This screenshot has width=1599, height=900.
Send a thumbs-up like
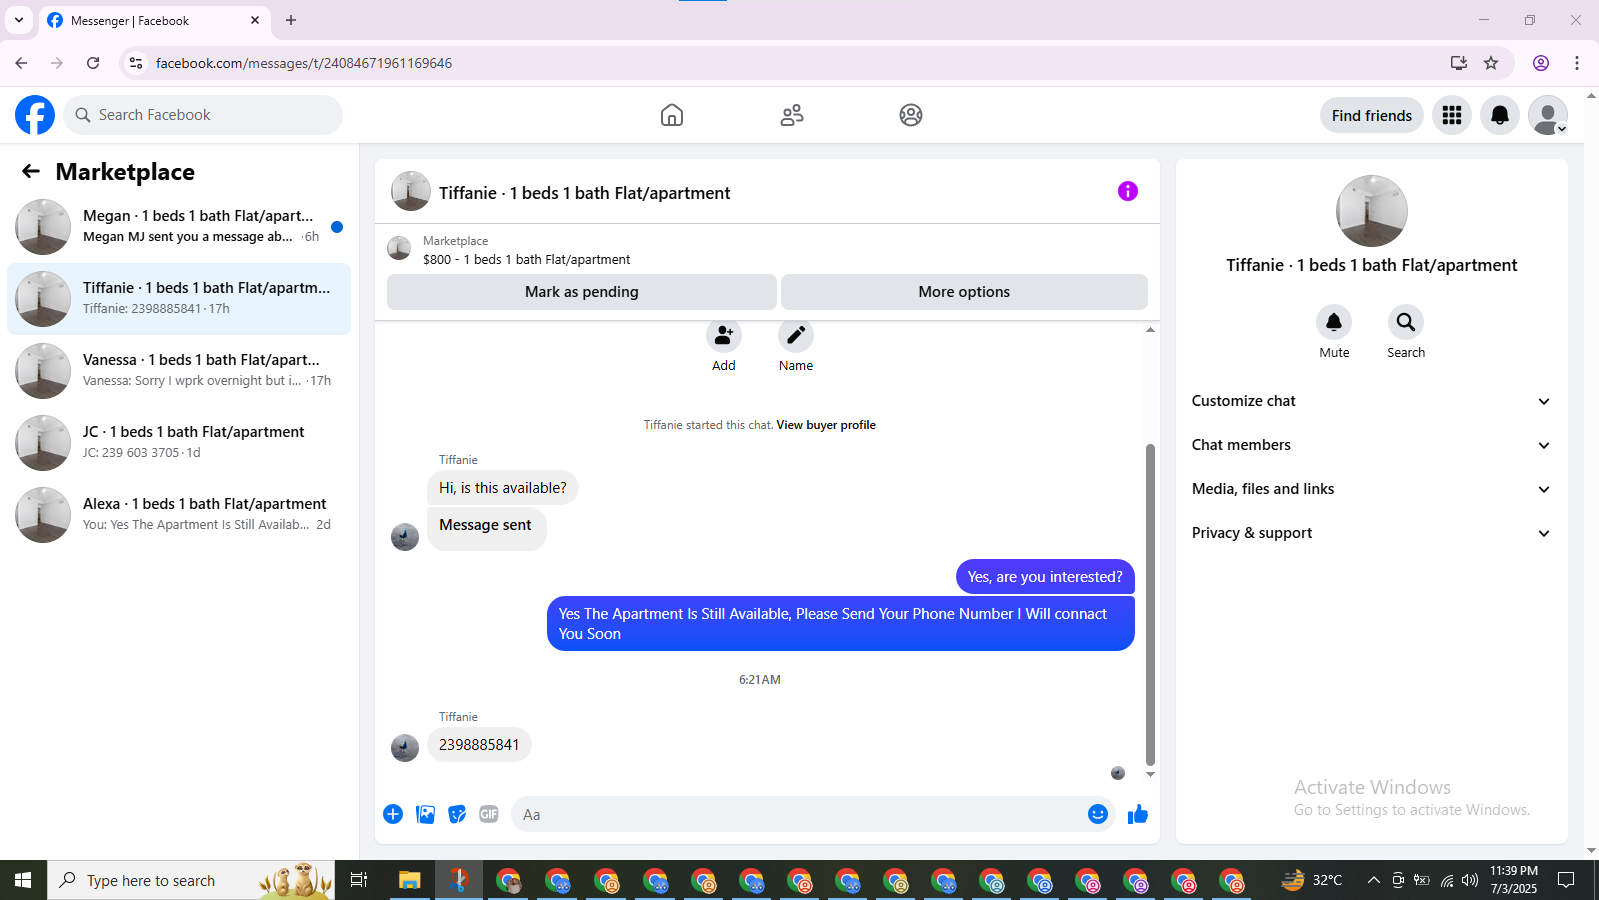pos(1138,814)
